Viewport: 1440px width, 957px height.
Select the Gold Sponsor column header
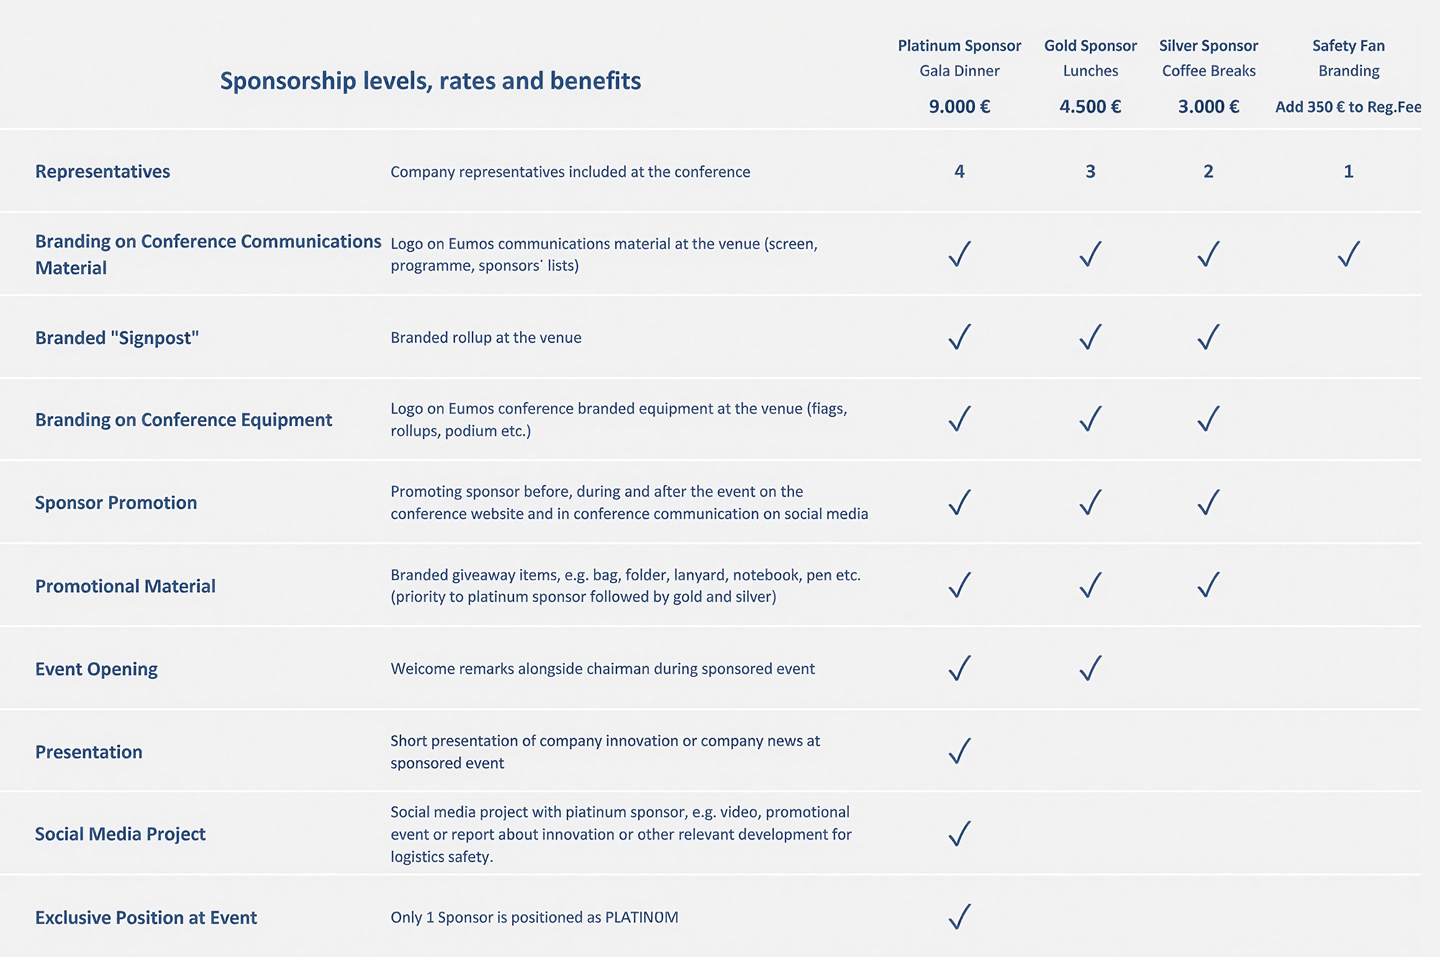(1090, 46)
